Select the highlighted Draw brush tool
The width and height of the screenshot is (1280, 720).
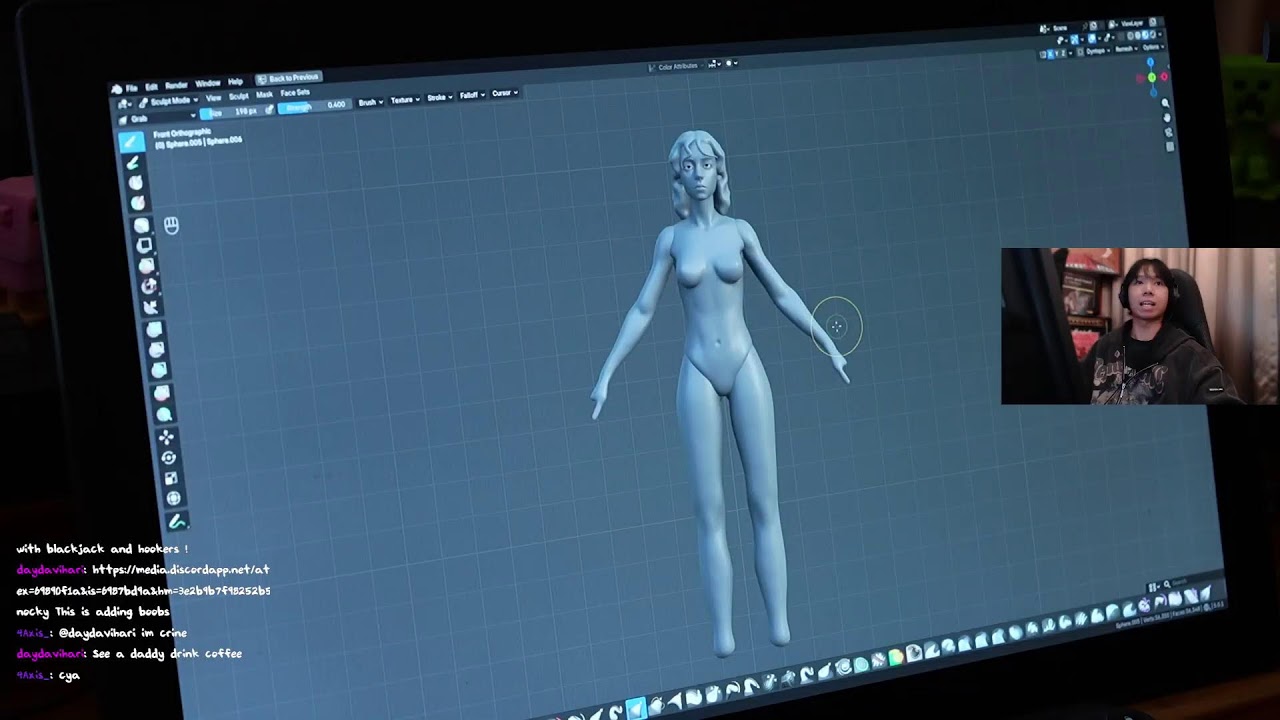pos(131,142)
